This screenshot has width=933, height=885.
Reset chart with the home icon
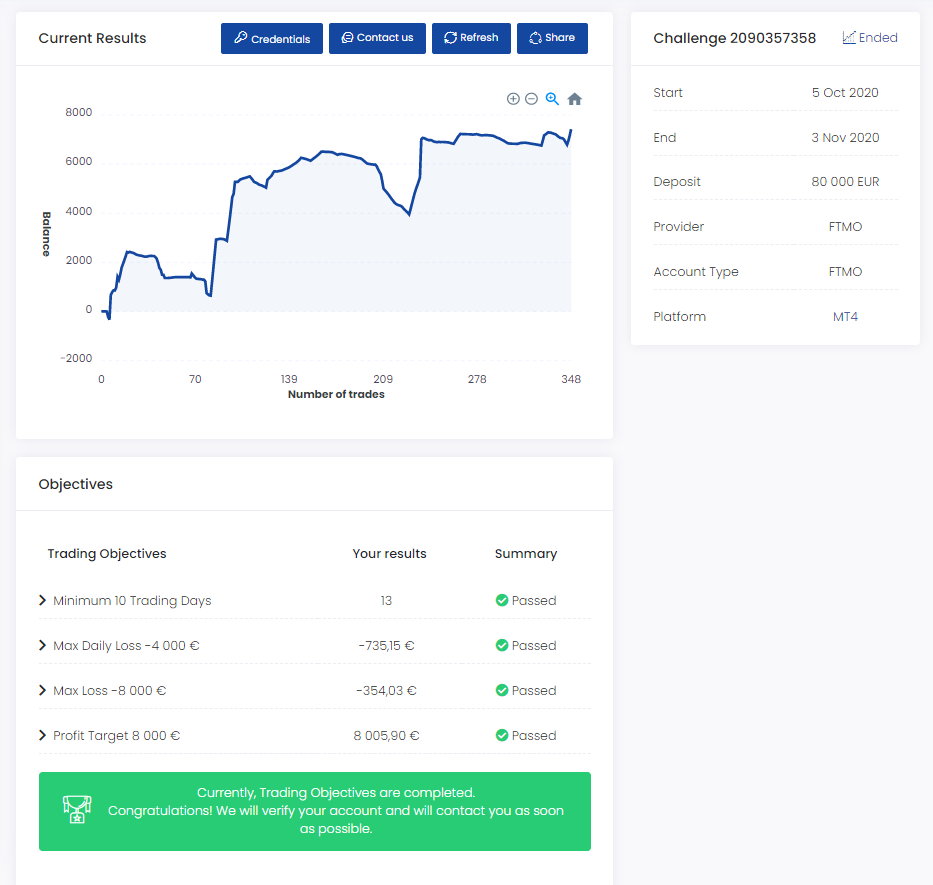[x=574, y=99]
